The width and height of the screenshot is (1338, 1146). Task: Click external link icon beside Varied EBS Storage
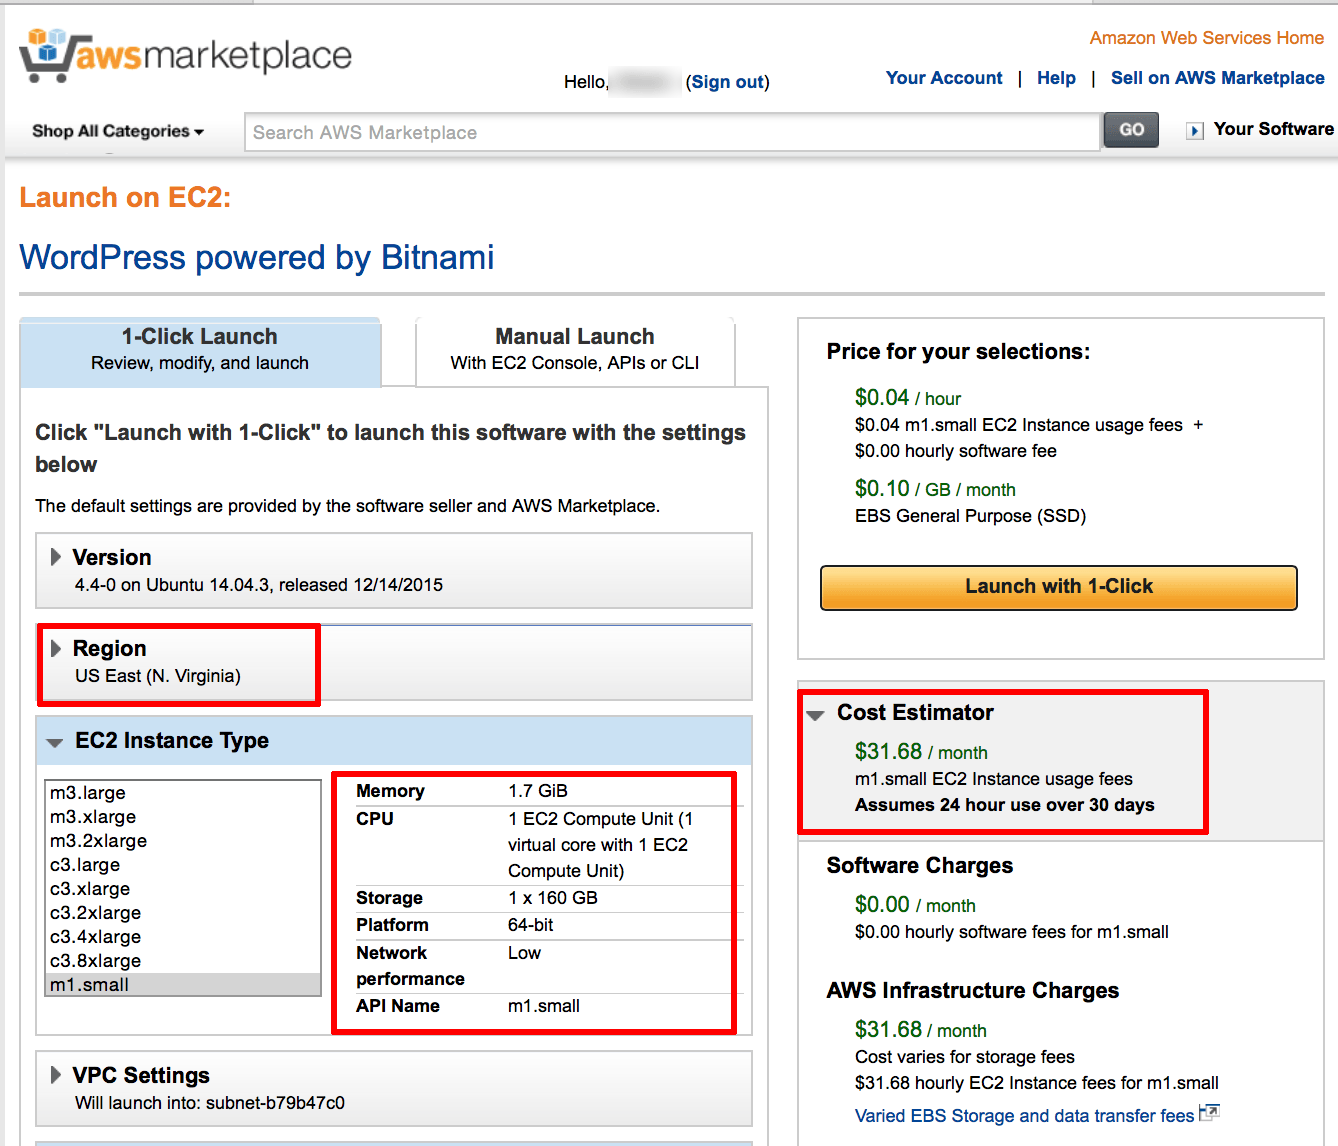click(1209, 1112)
